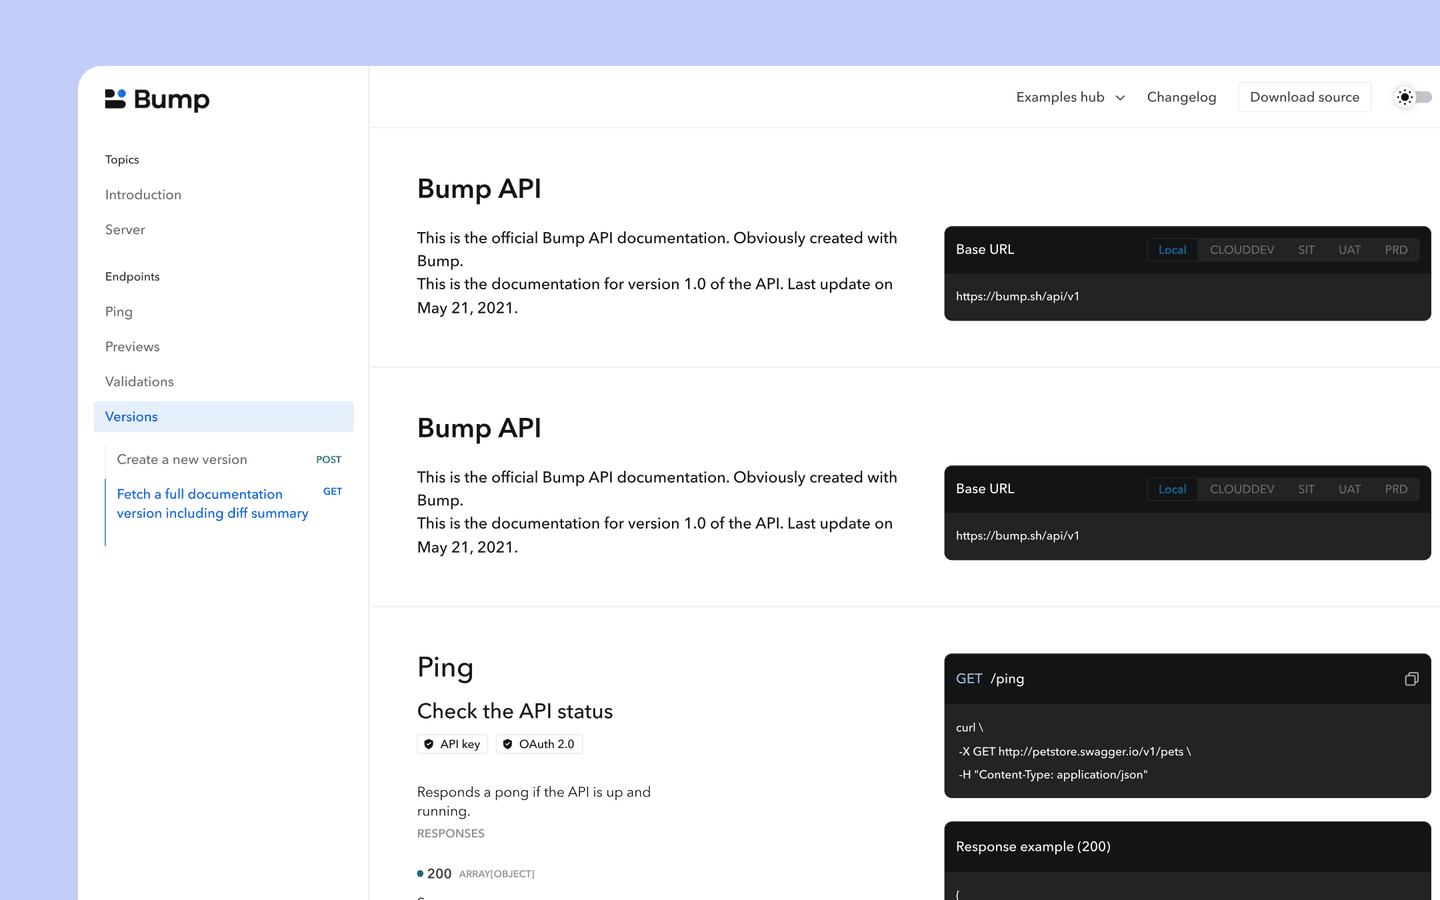The height and width of the screenshot is (900, 1440).
Task: Click the Endpoints sidebar label
Action: pyautogui.click(x=132, y=277)
